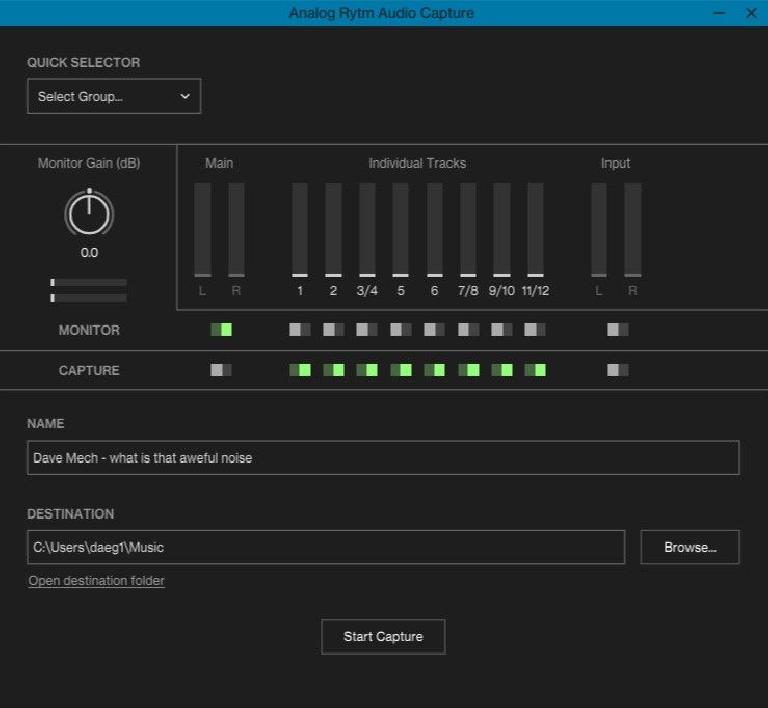768x708 pixels.
Task: Toggle Monitor for track 5
Action: click(401, 330)
